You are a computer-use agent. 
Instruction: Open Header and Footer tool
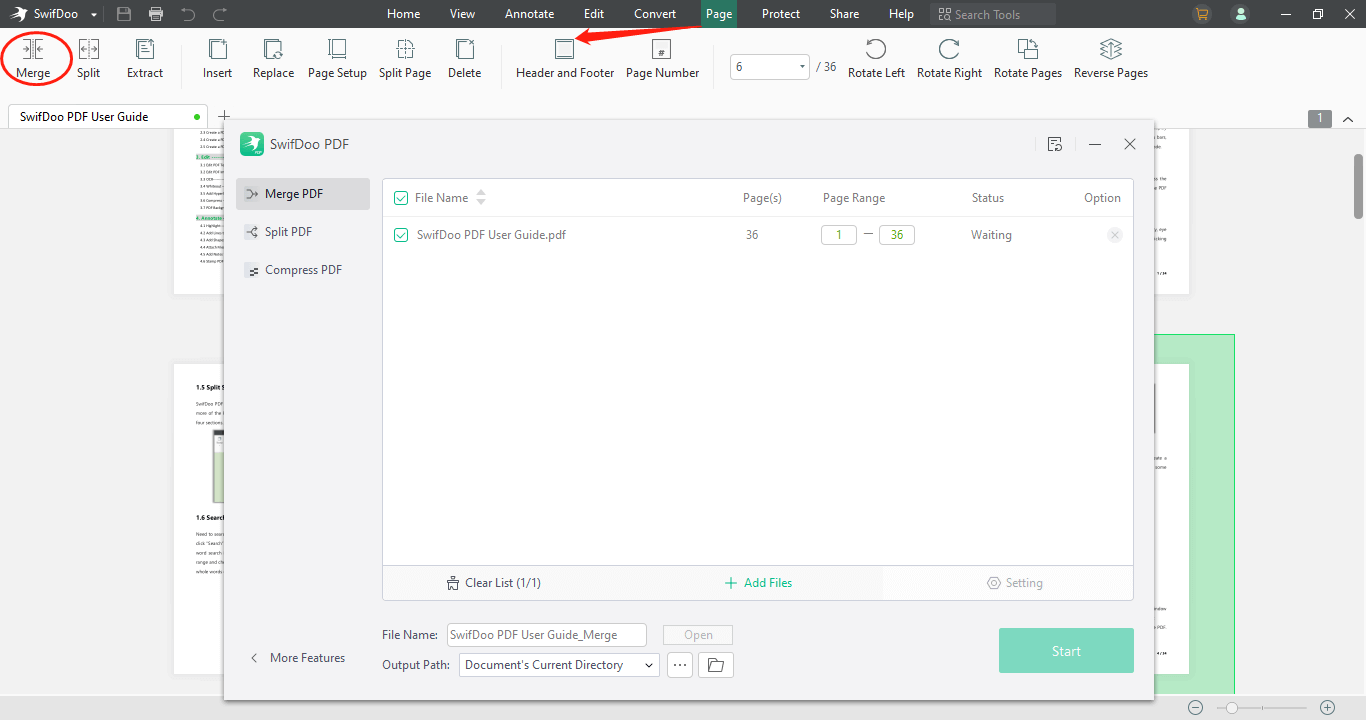click(x=565, y=59)
